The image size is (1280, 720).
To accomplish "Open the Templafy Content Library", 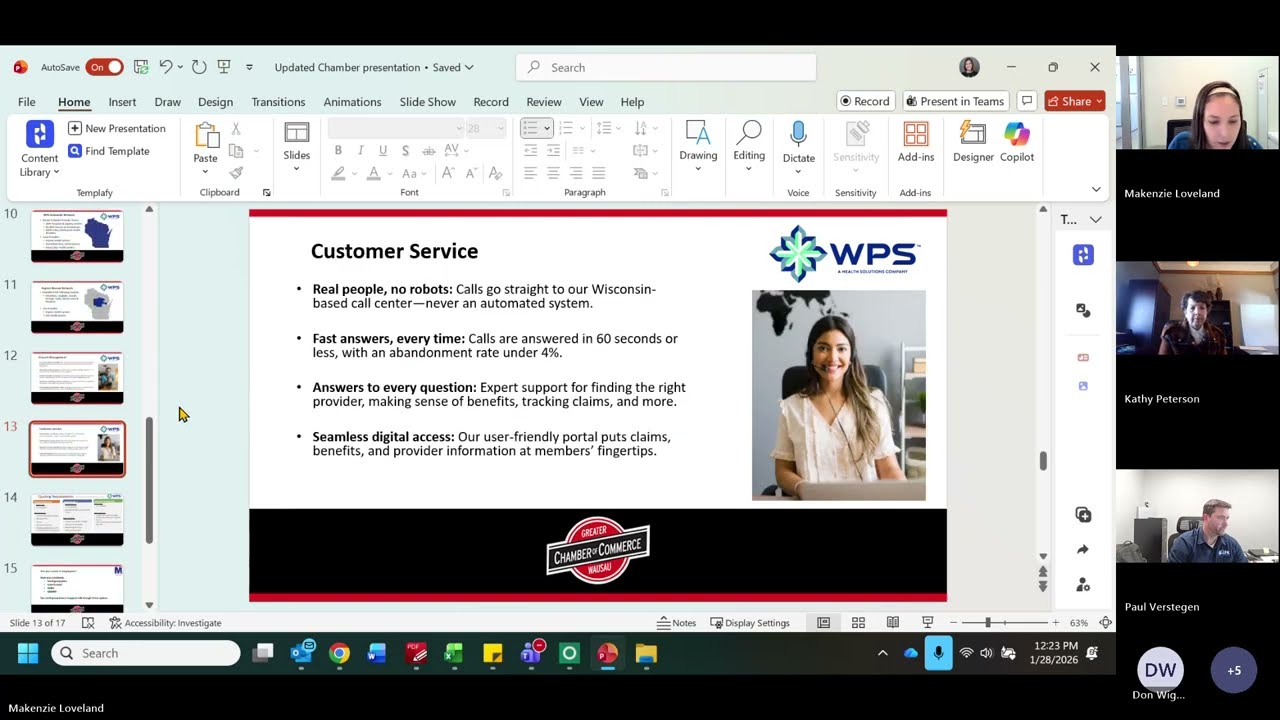I will pos(39,149).
